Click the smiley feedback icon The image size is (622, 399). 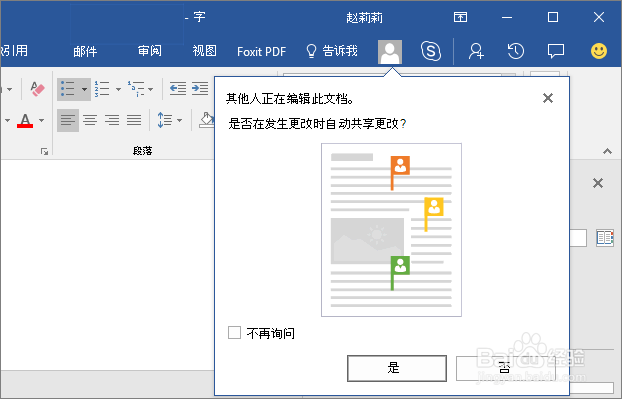[599, 51]
